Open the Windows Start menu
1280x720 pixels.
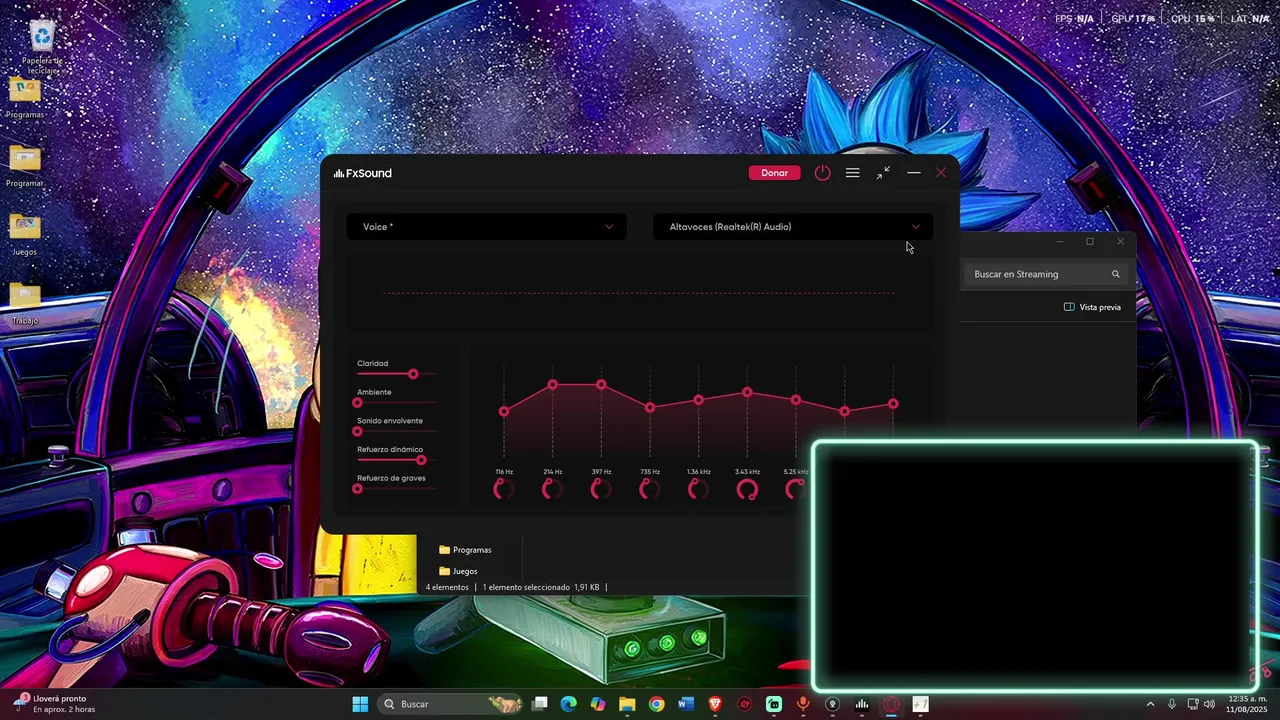(360, 704)
